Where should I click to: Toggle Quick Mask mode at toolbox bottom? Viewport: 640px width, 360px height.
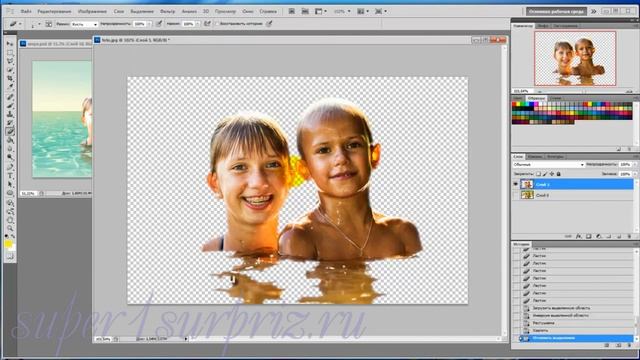click(x=10, y=257)
